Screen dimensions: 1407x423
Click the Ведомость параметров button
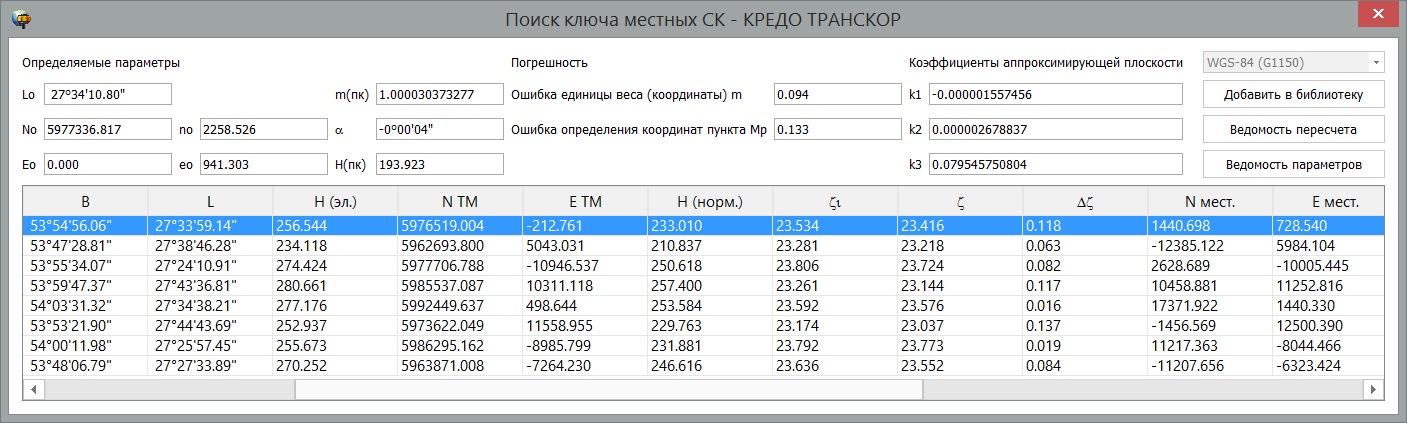1294,163
